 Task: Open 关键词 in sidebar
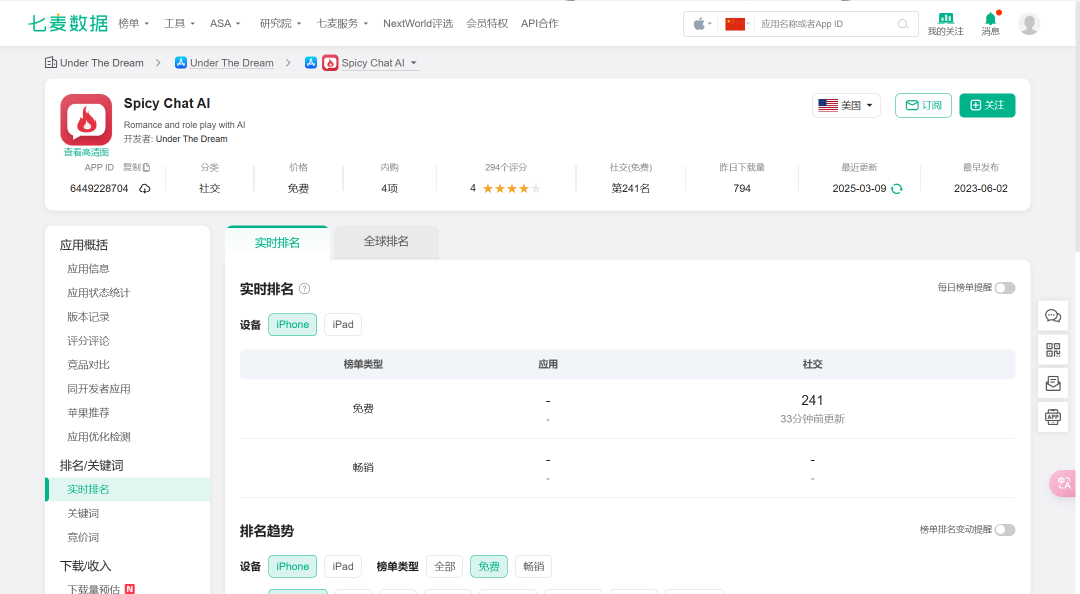(83, 513)
